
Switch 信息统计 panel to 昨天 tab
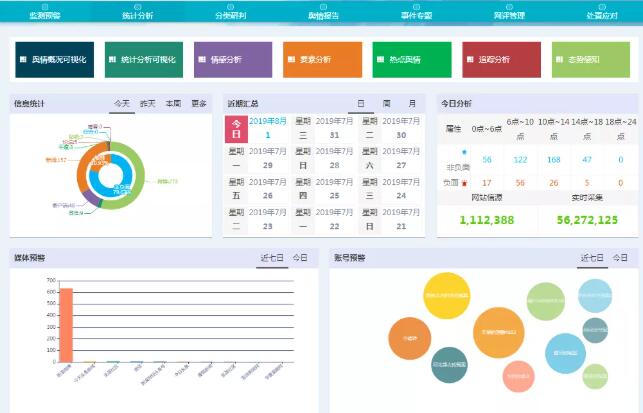(x=148, y=104)
